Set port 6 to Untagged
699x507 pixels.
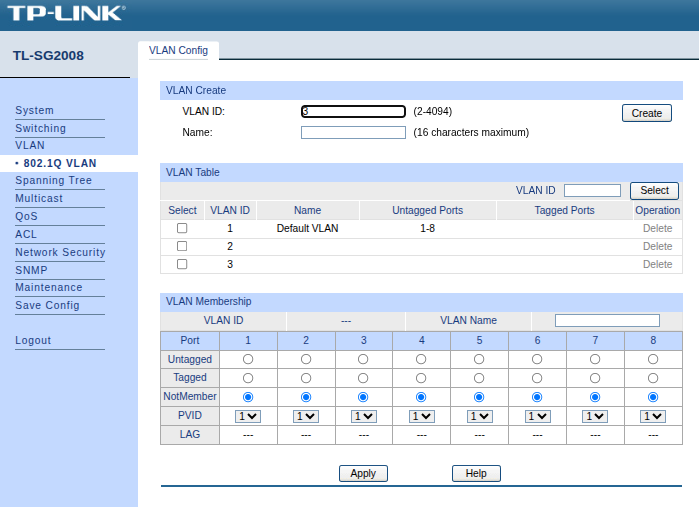coord(537,359)
